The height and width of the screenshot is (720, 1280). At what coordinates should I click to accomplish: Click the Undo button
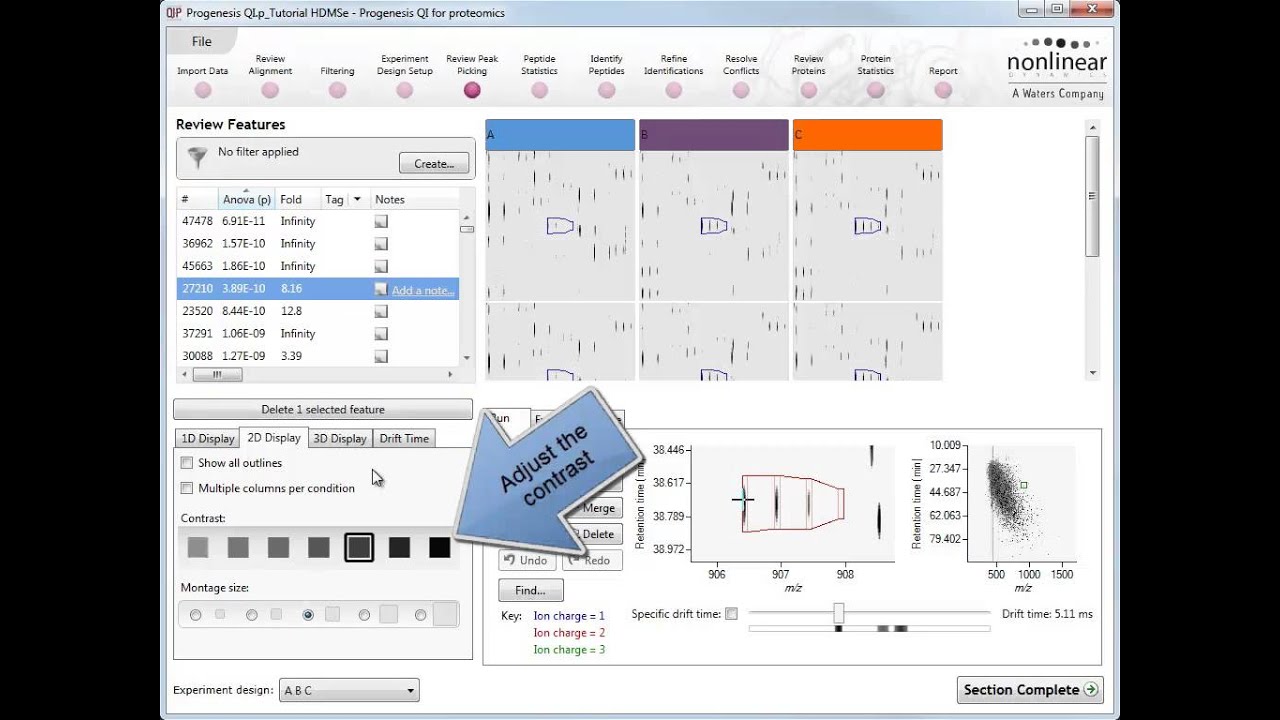point(527,560)
